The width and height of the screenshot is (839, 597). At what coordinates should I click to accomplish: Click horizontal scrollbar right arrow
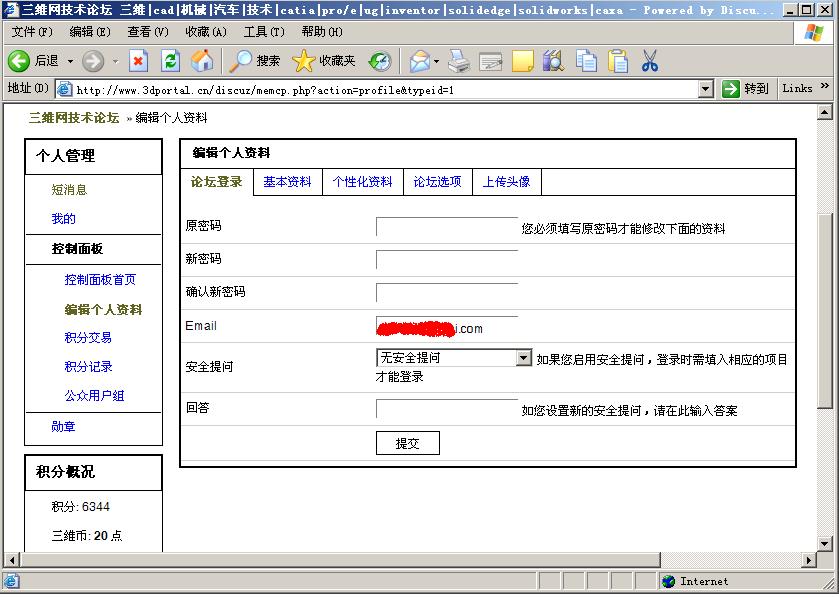pyautogui.click(x=809, y=560)
